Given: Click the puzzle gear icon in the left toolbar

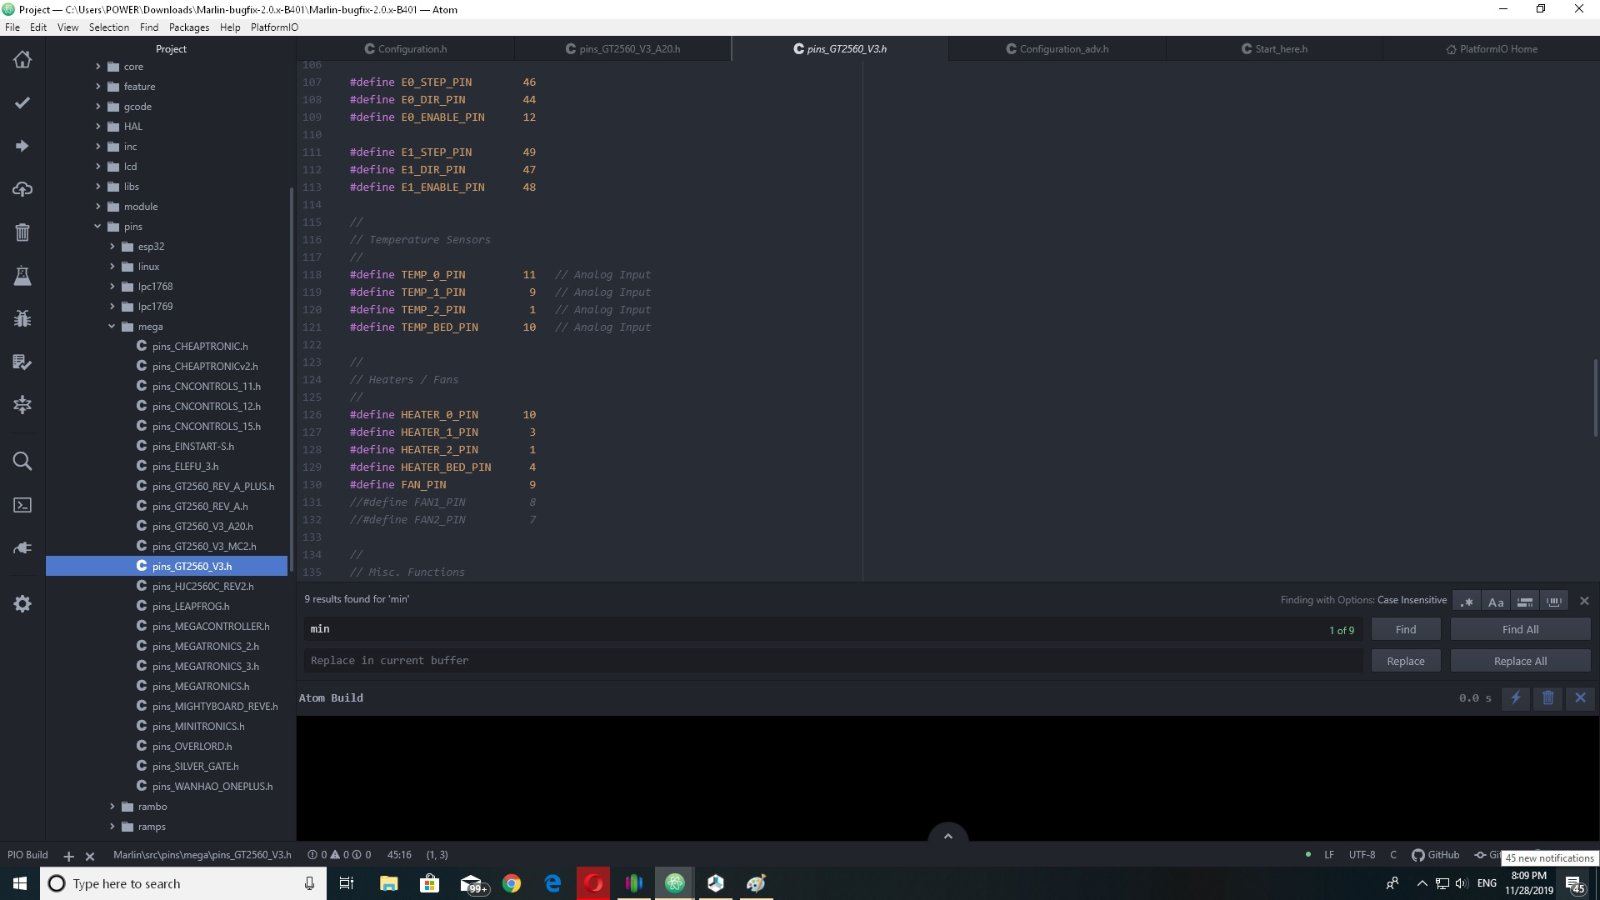Looking at the screenshot, I should pos(22,405).
